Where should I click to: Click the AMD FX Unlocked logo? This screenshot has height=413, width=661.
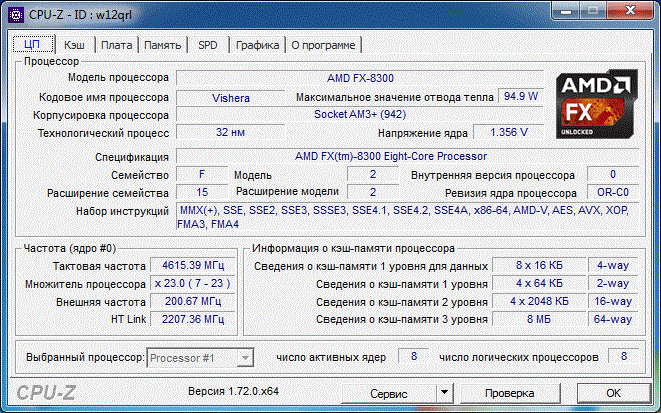point(597,104)
